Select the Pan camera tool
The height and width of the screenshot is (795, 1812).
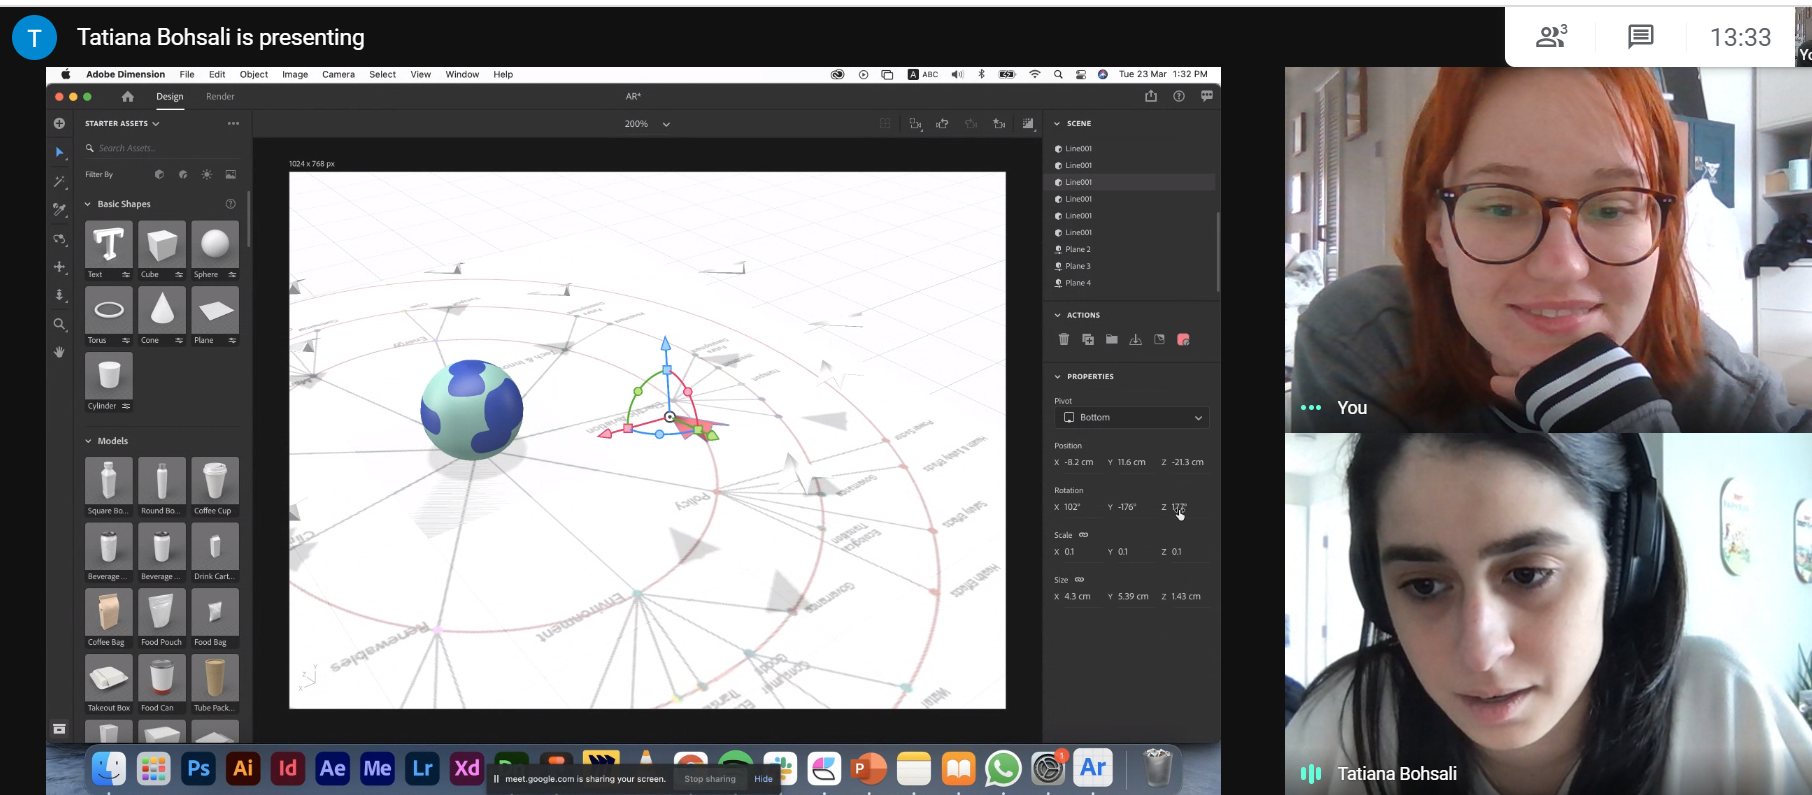coord(59,267)
